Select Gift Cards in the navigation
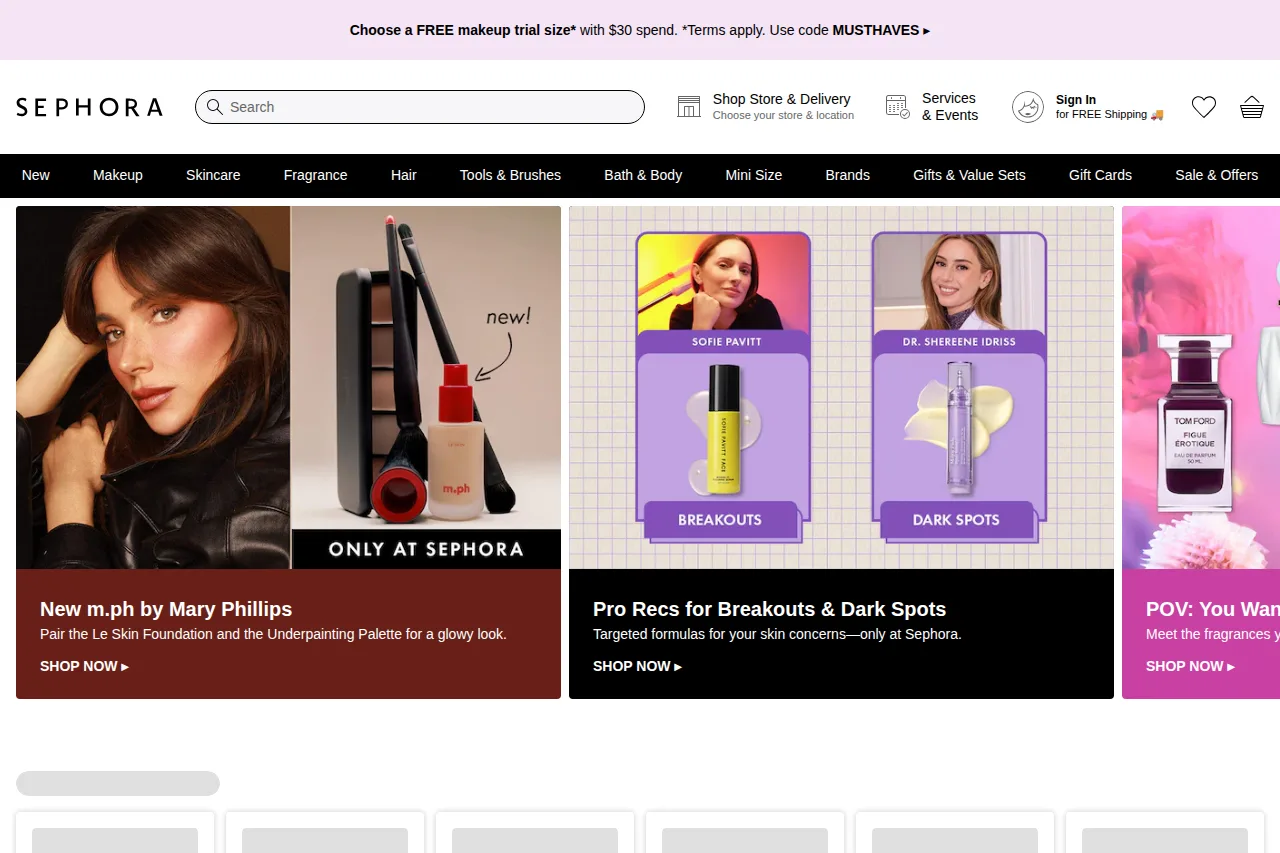 point(1100,175)
